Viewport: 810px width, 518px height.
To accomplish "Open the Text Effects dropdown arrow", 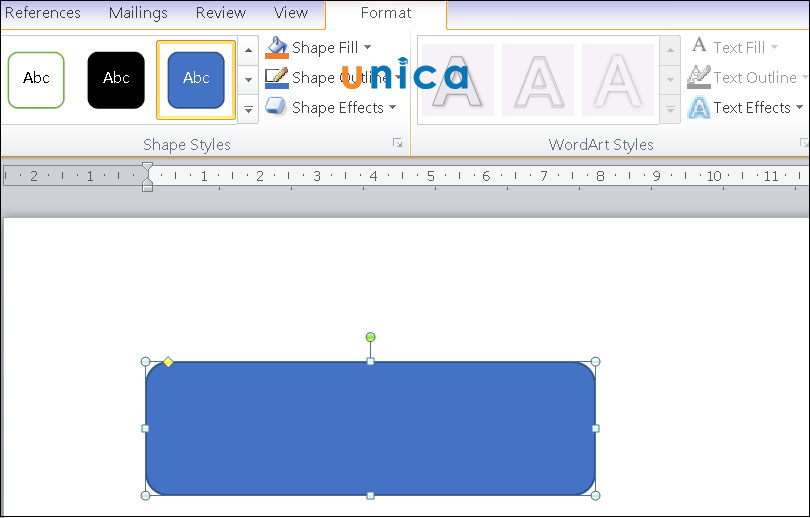I will click(x=800, y=107).
